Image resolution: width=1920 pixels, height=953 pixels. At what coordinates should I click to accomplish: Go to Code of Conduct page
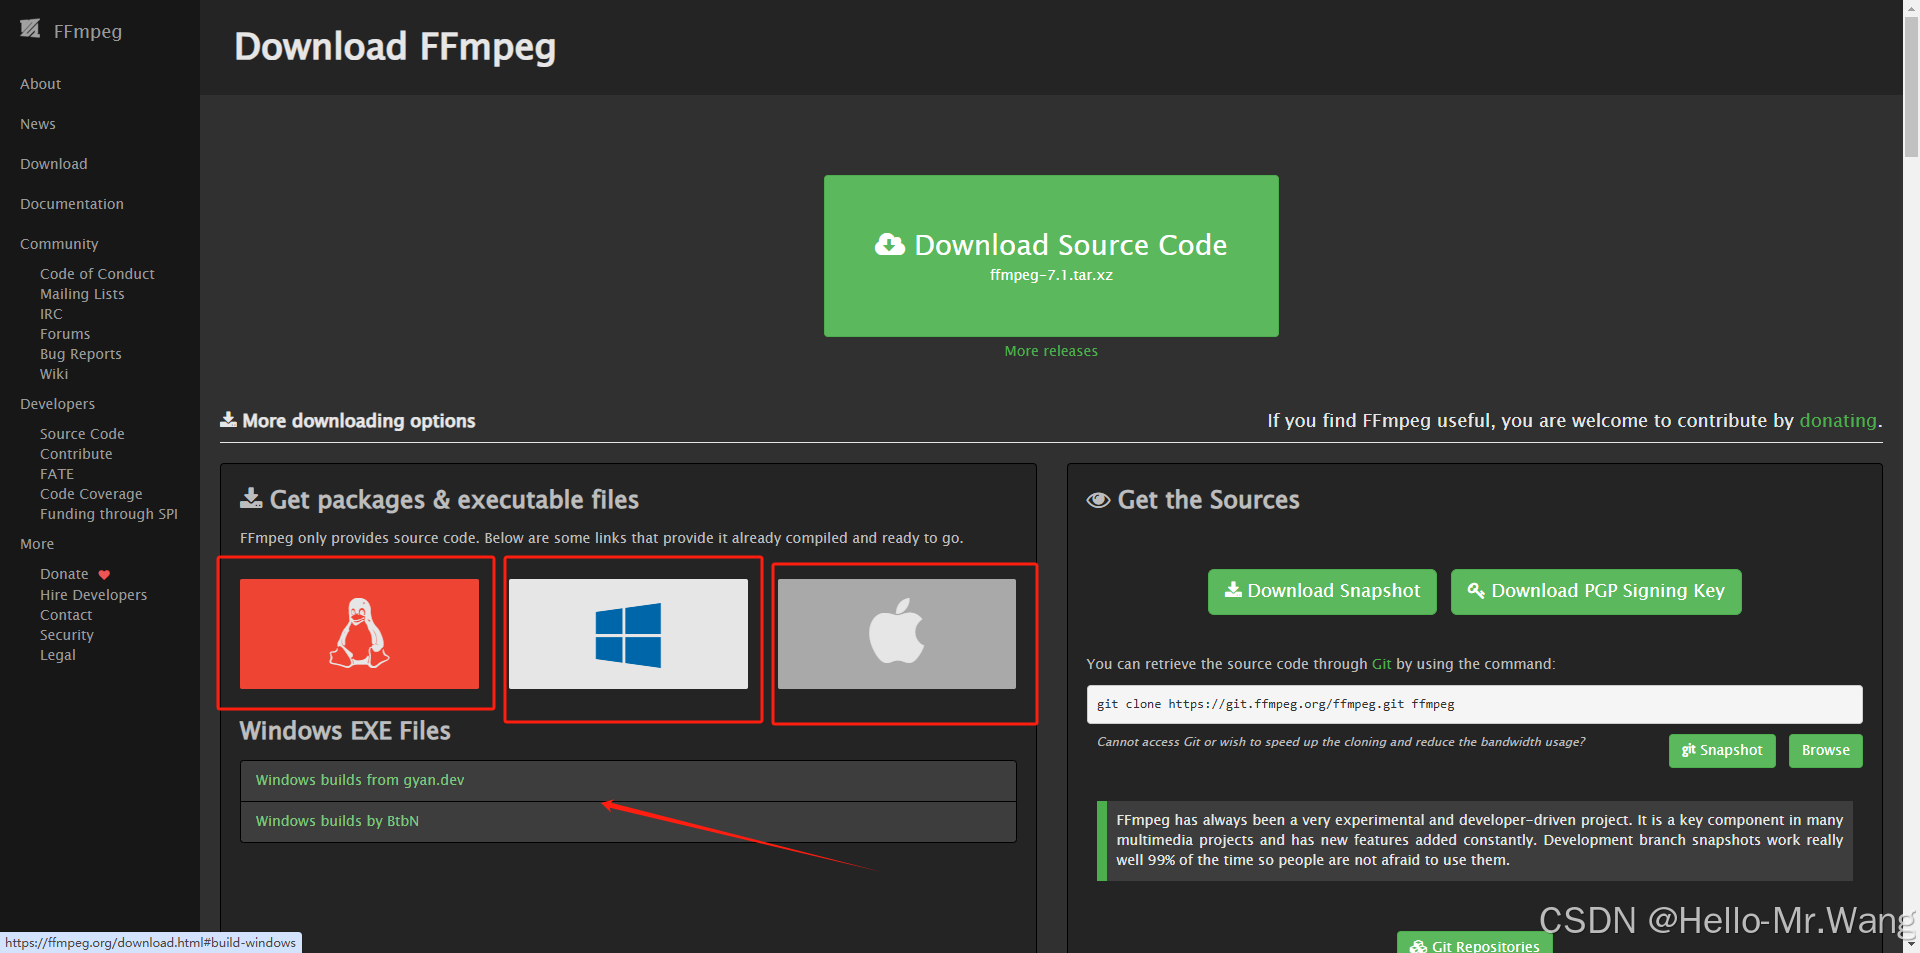point(97,274)
